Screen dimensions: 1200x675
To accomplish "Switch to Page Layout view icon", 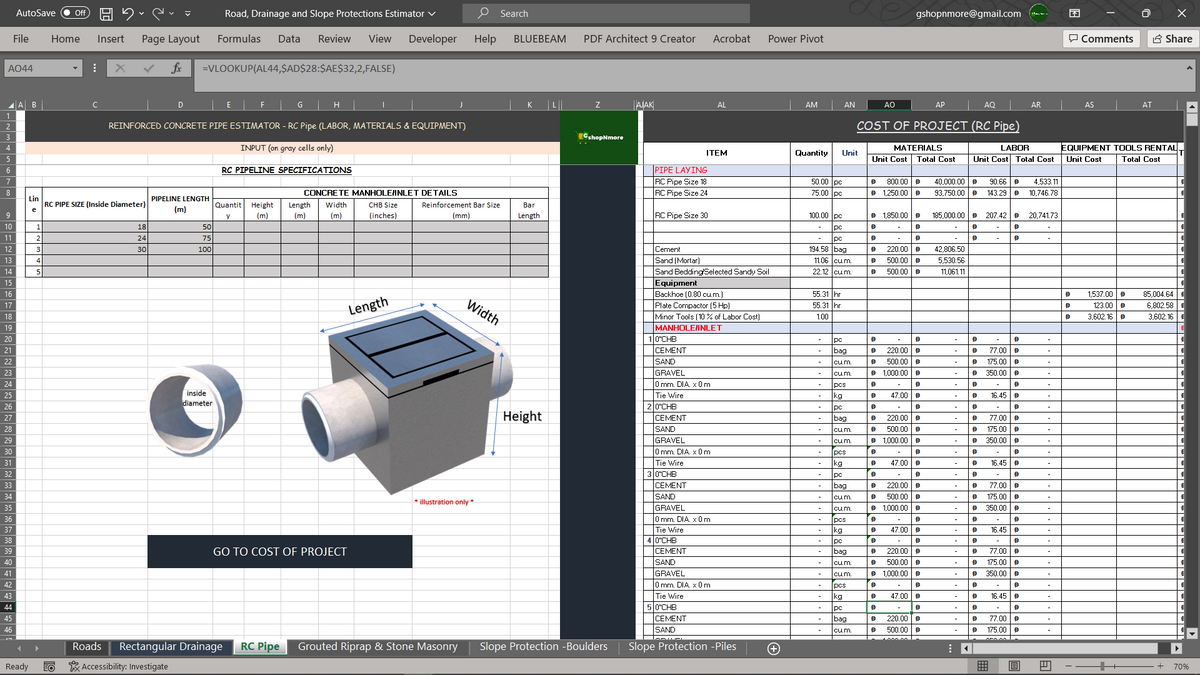I will click(x=1013, y=666).
